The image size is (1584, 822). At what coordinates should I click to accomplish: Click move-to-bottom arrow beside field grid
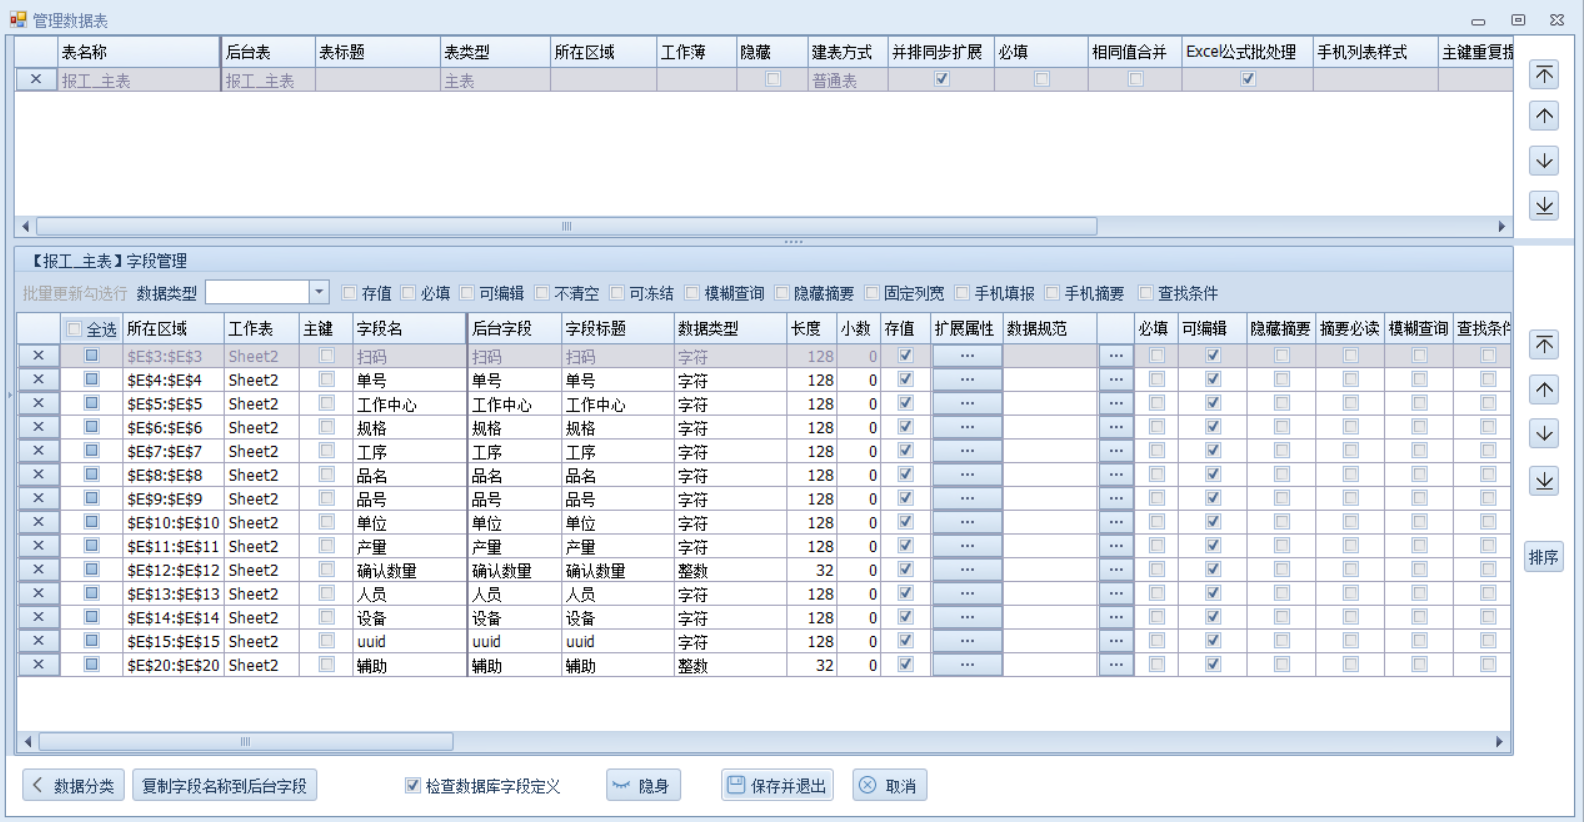coord(1544,481)
